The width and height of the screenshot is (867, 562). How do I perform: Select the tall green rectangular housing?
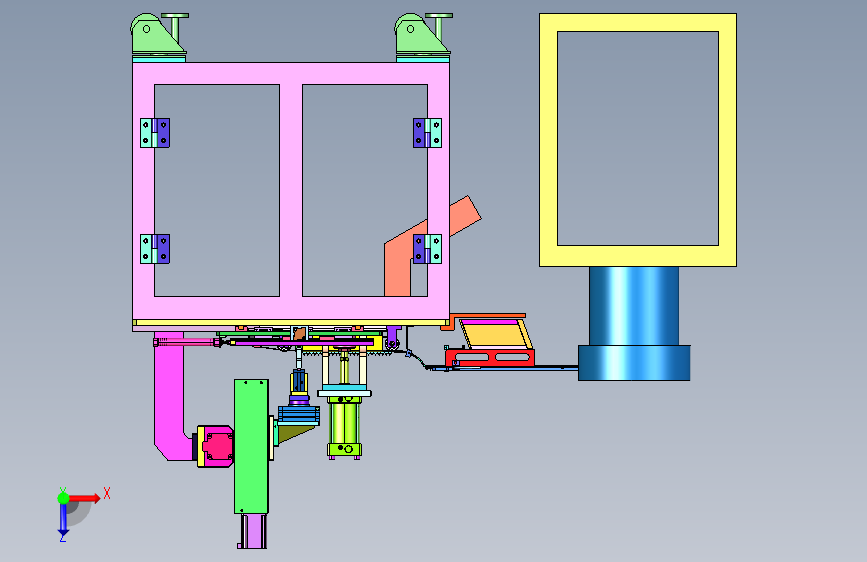point(251,446)
